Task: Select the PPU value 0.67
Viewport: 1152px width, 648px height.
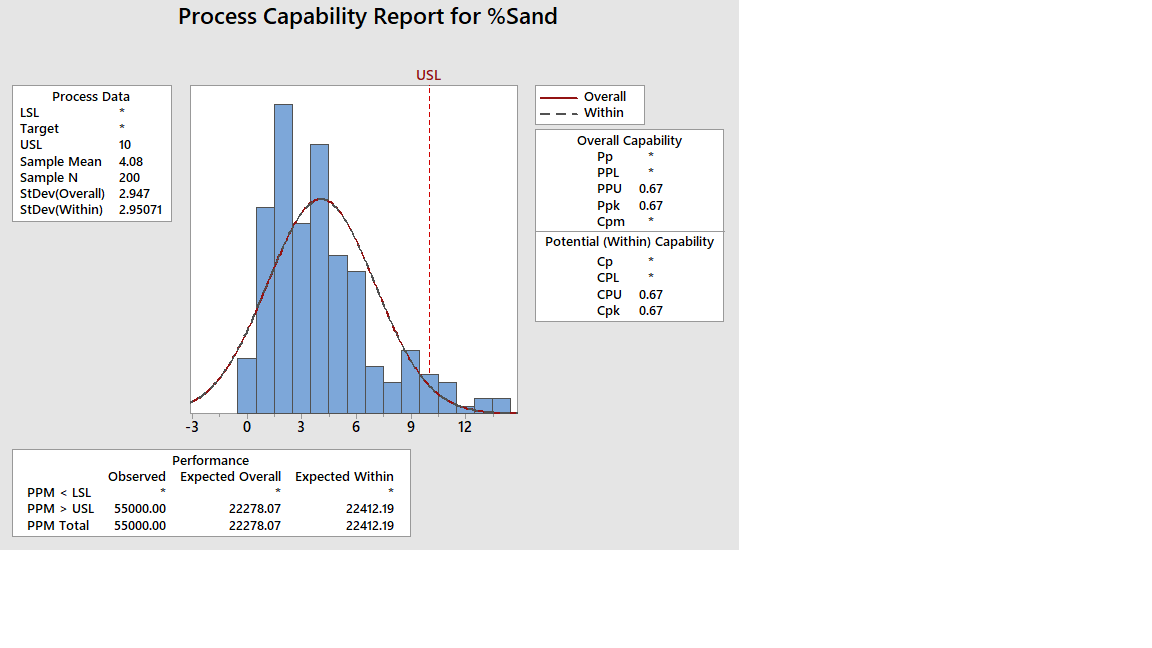Action: tap(651, 188)
